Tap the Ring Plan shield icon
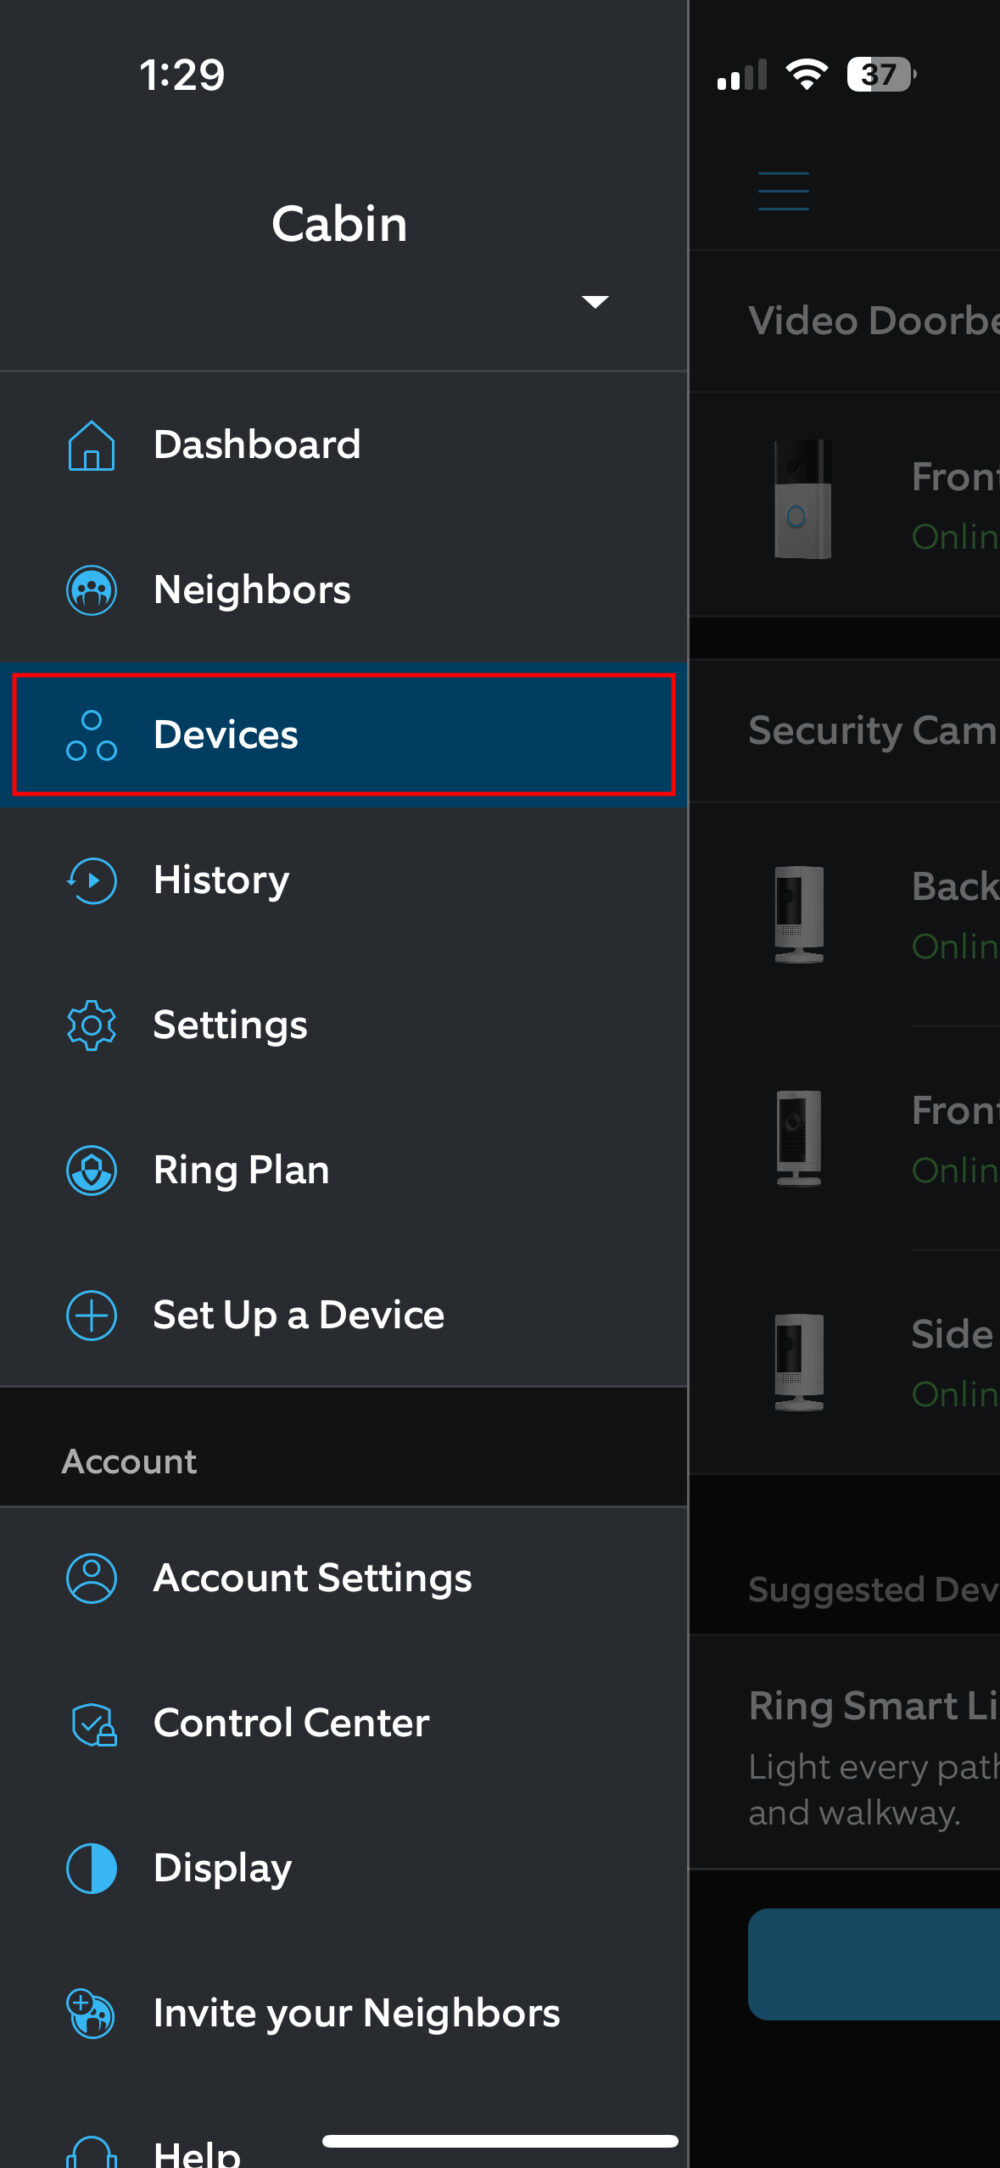1000x2168 pixels. pyautogui.click(x=91, y=1170)
